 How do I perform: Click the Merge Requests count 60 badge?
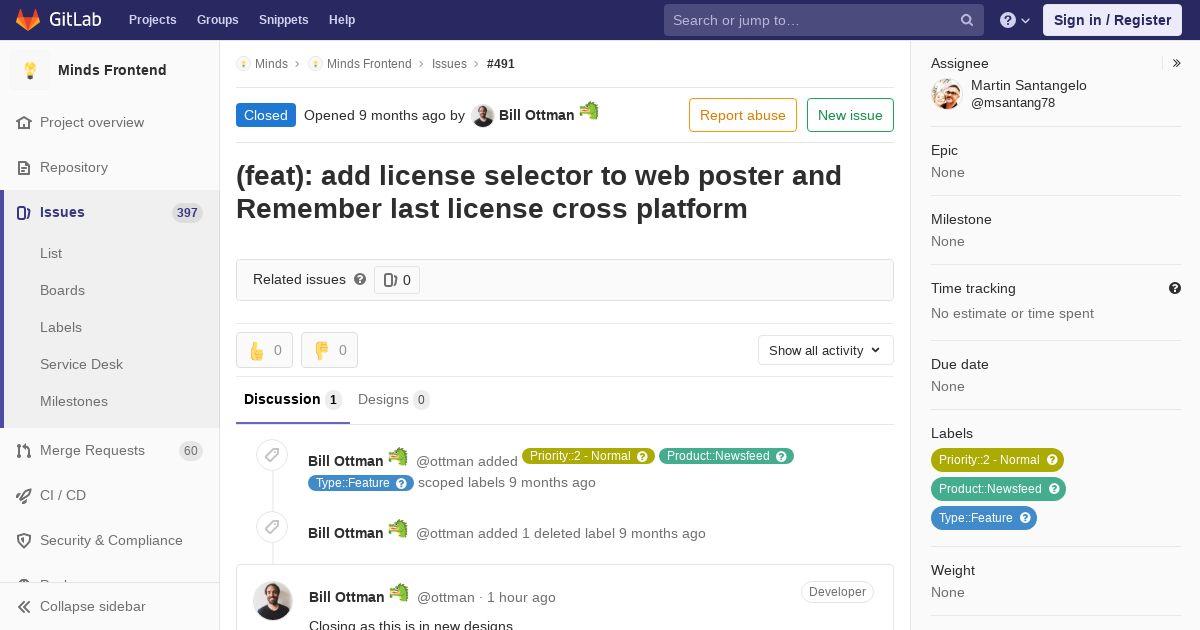click(191, 451)
